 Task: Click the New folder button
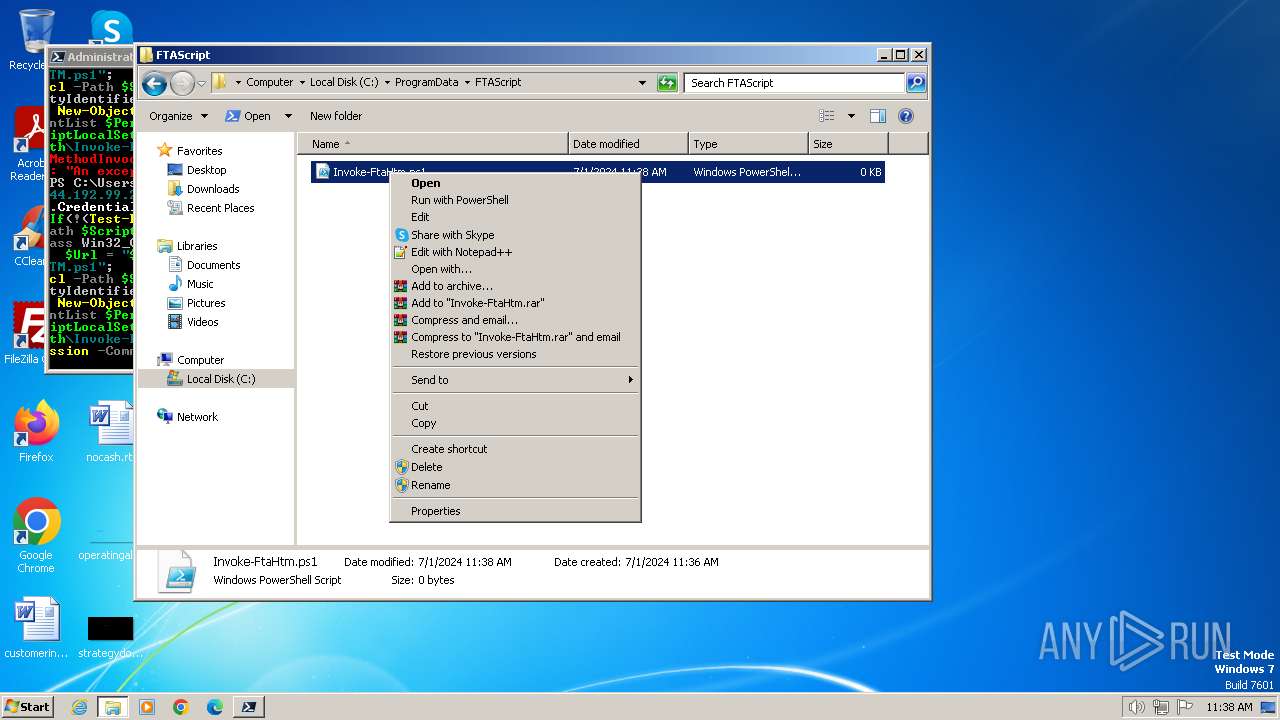336,116
